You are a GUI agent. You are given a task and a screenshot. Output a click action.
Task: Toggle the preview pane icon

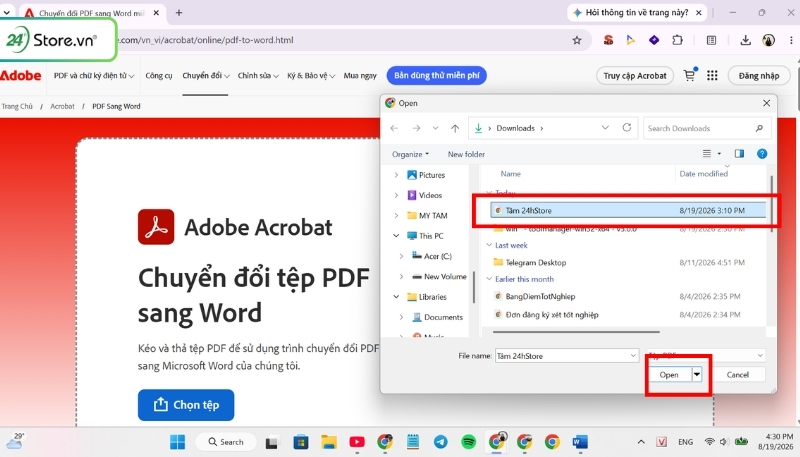coord(739,154)
